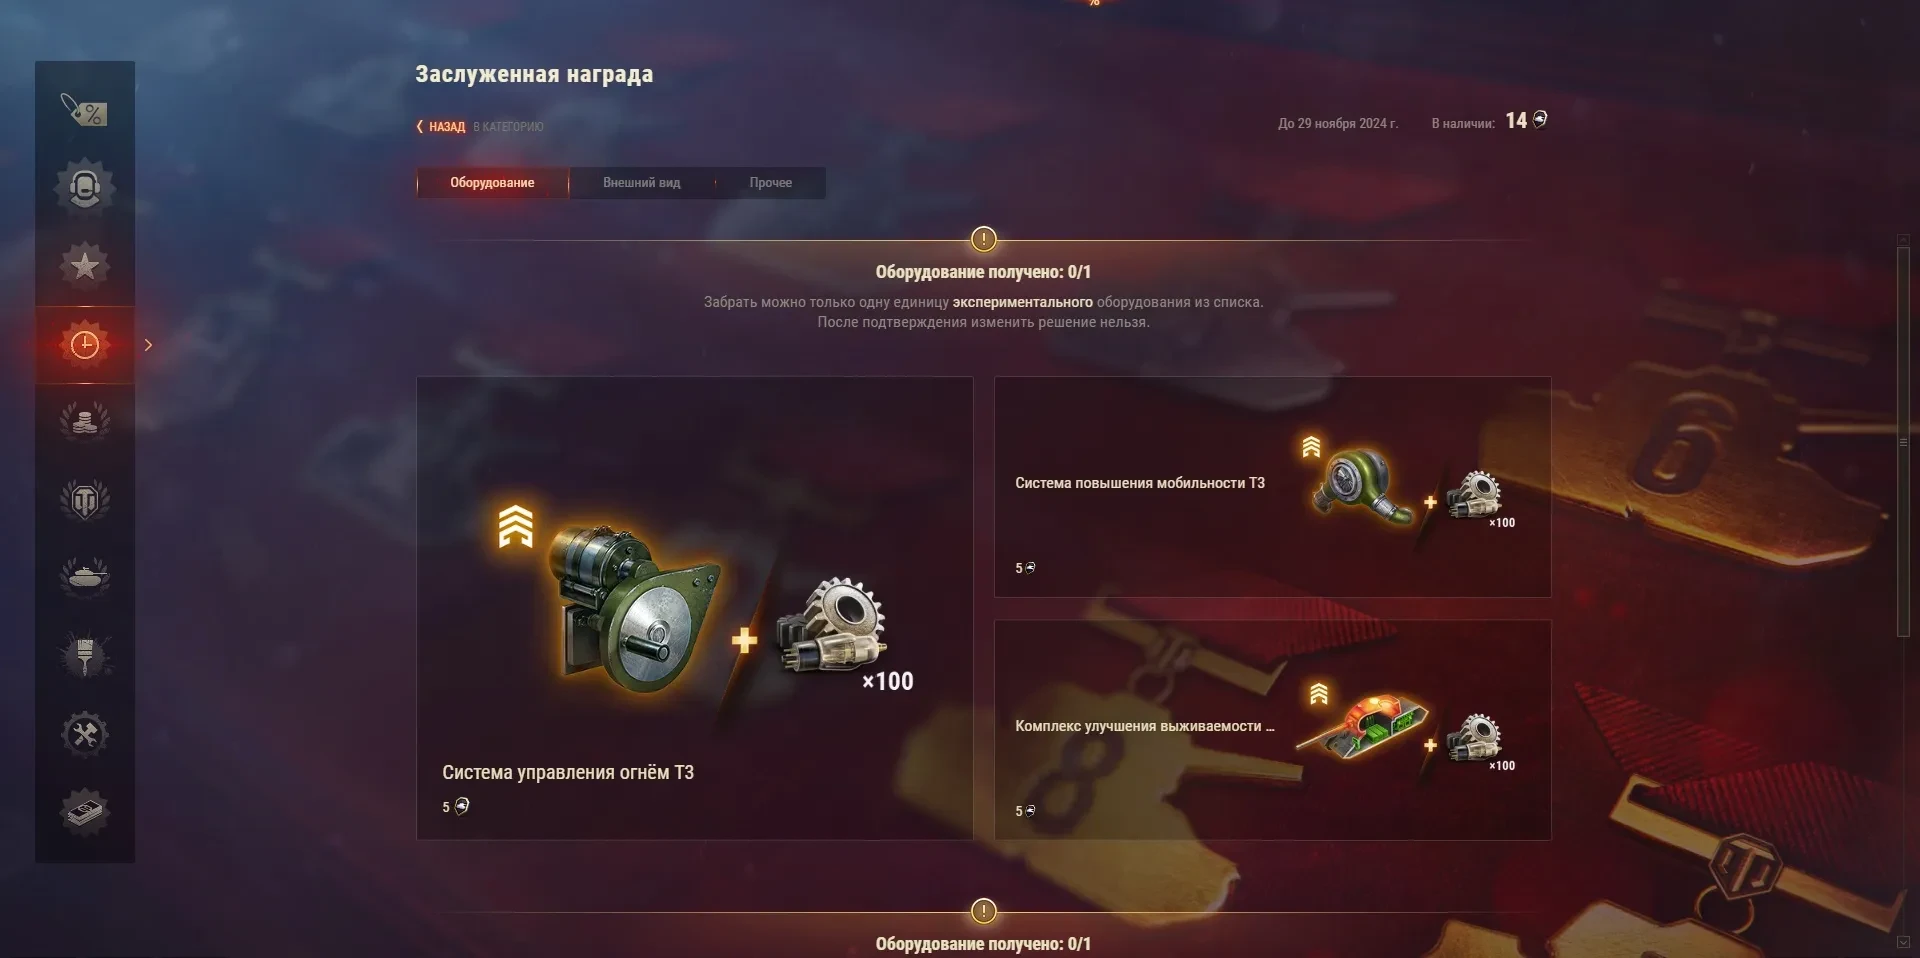1920x958 pixels.
Task: Switch to the Оборудование tab
Action: (492, 183)
